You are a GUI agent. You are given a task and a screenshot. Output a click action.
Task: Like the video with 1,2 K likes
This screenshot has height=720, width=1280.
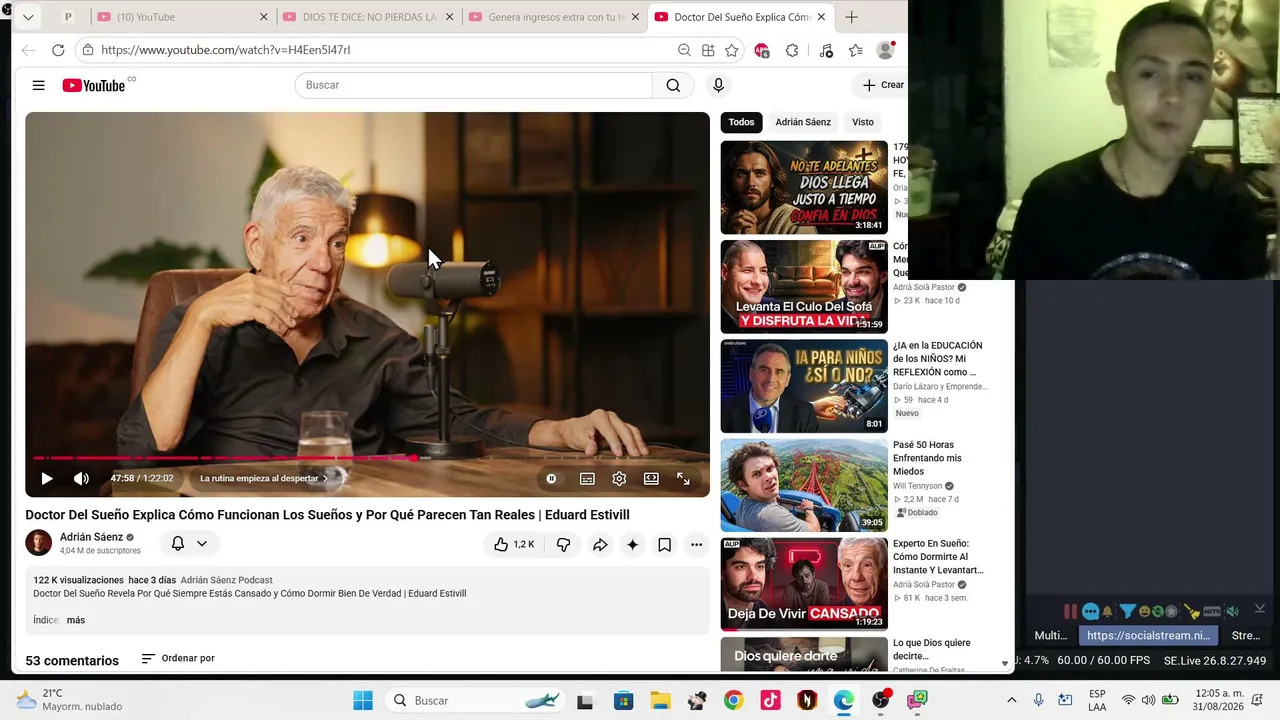point(513,544)
